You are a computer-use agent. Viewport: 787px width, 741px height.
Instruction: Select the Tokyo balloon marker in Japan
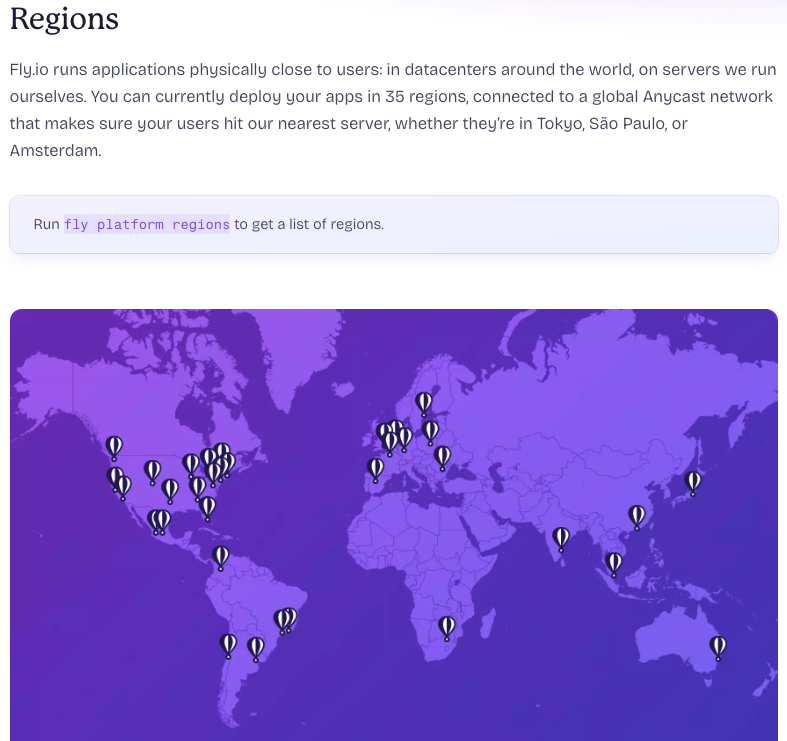point(693,483)
